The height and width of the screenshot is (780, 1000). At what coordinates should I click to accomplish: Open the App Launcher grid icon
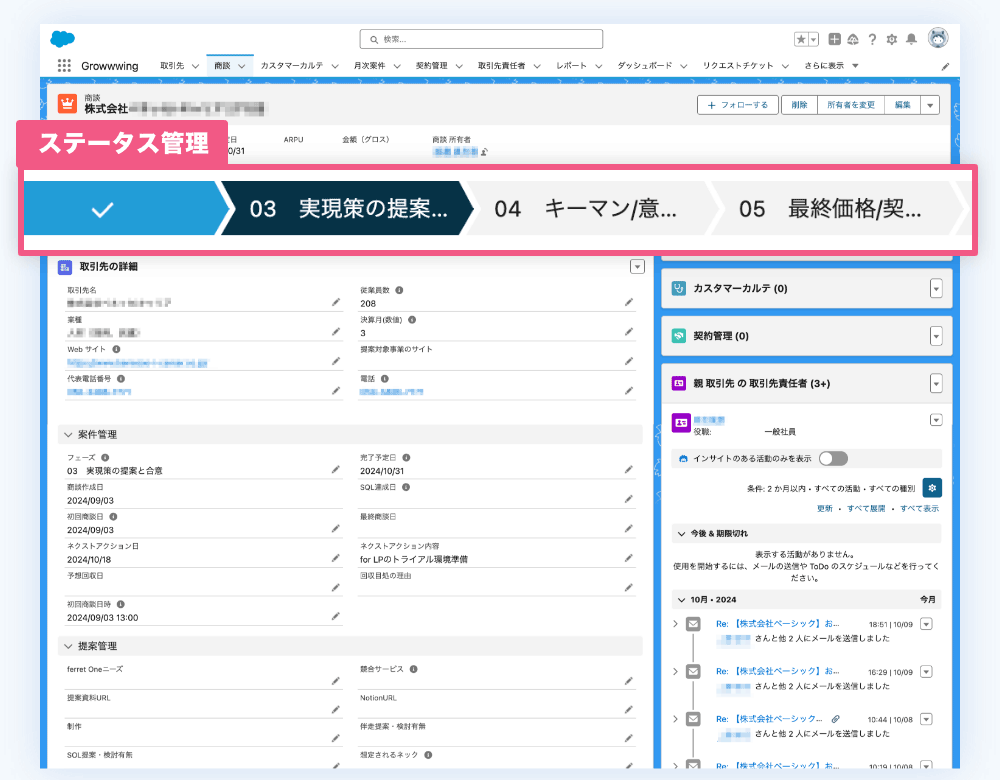tap(64, 66)
